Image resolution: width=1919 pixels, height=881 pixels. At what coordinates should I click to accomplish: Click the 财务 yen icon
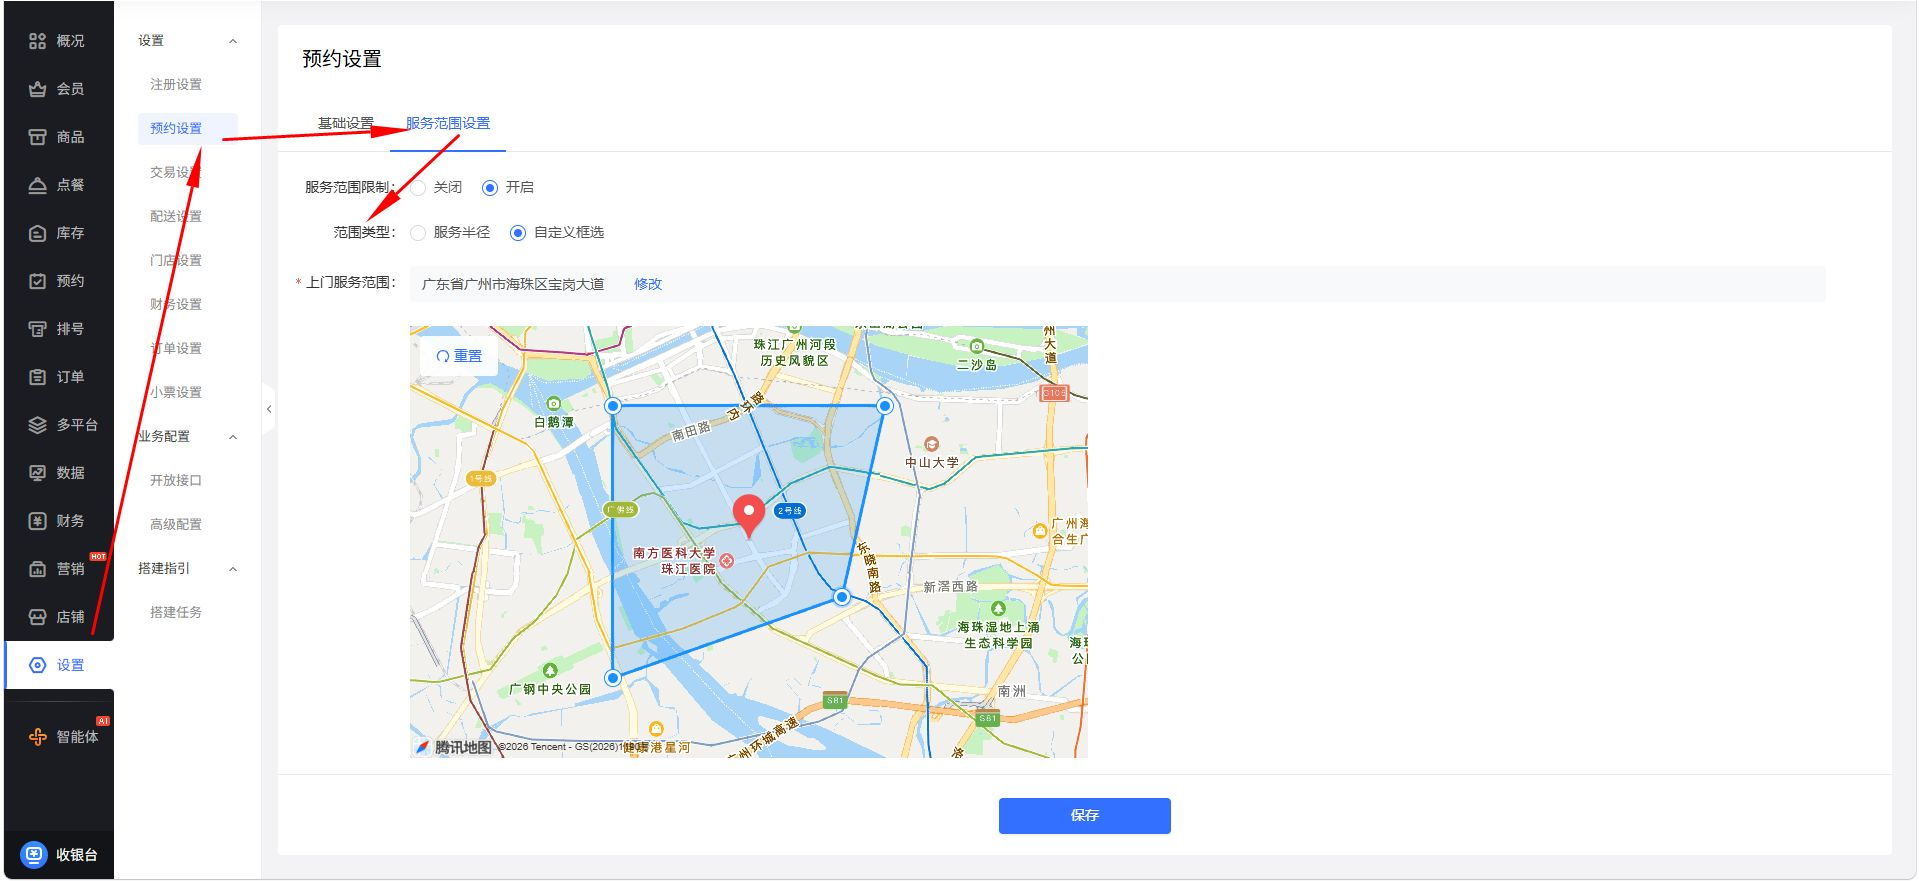pos(37,521)
